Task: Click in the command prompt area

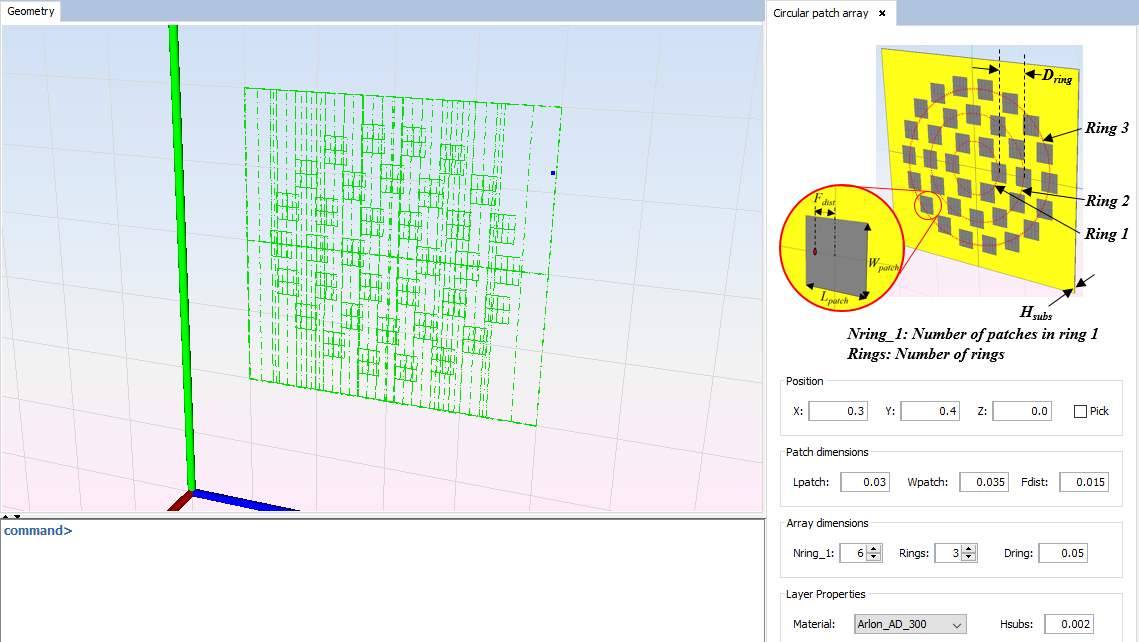Action: pos(380,580)
